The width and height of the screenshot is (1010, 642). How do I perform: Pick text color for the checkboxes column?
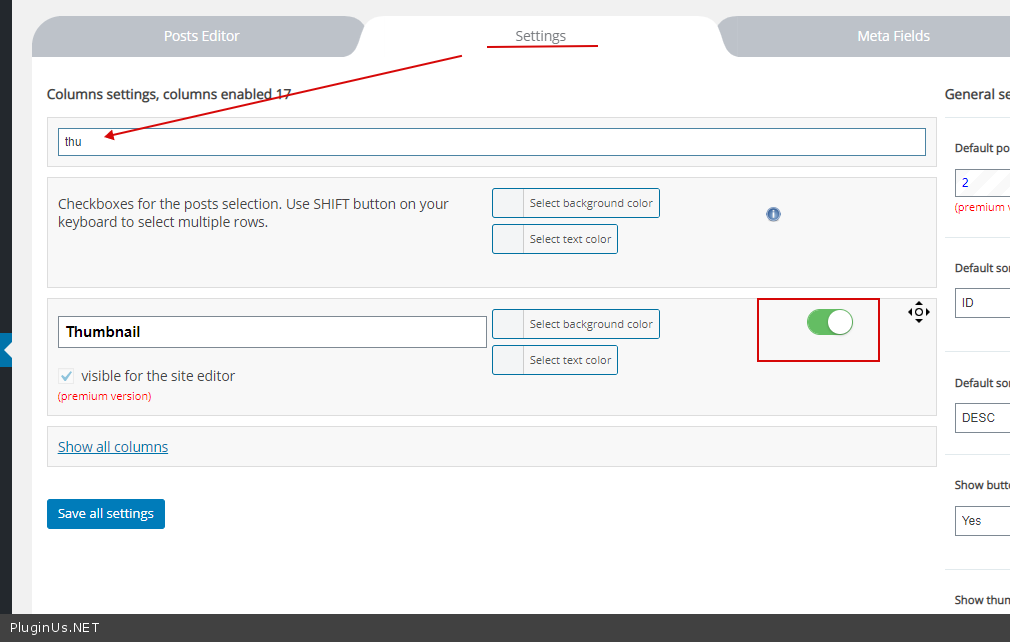pos(555,239)
